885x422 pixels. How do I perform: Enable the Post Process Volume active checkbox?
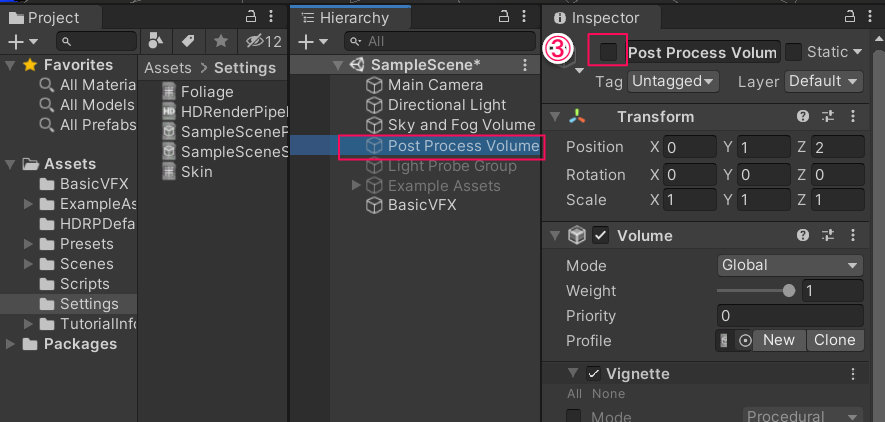pyautogui.click(x=608, y=52)
